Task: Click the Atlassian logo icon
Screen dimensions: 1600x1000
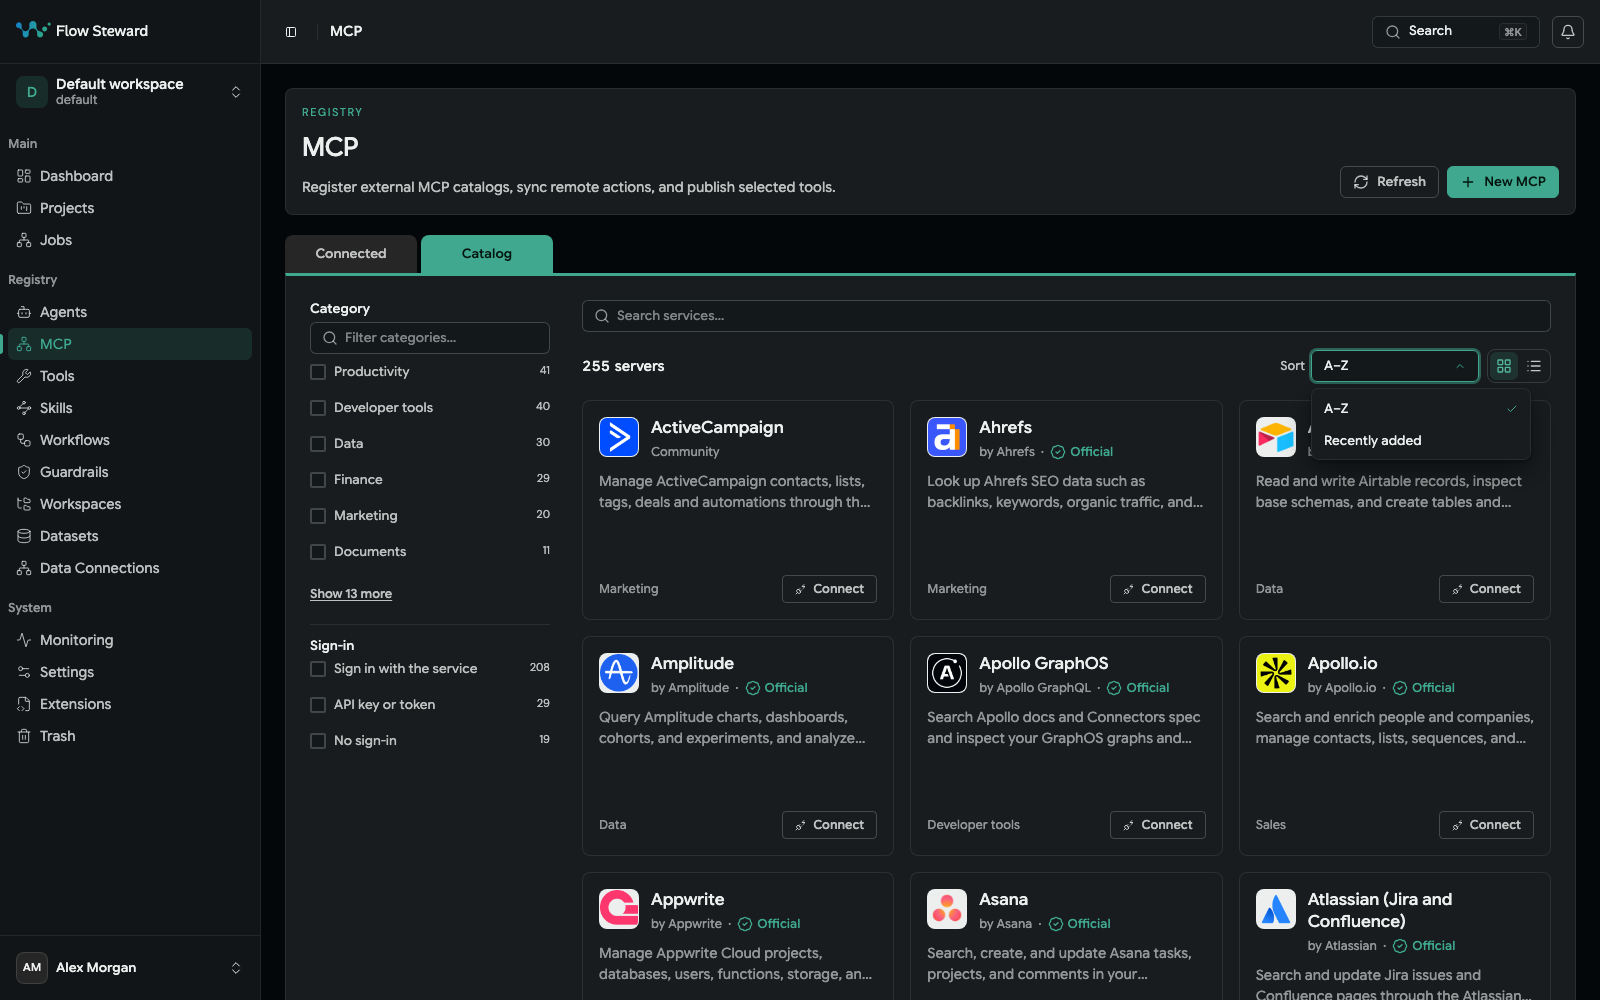Action: pos(1276,909)
